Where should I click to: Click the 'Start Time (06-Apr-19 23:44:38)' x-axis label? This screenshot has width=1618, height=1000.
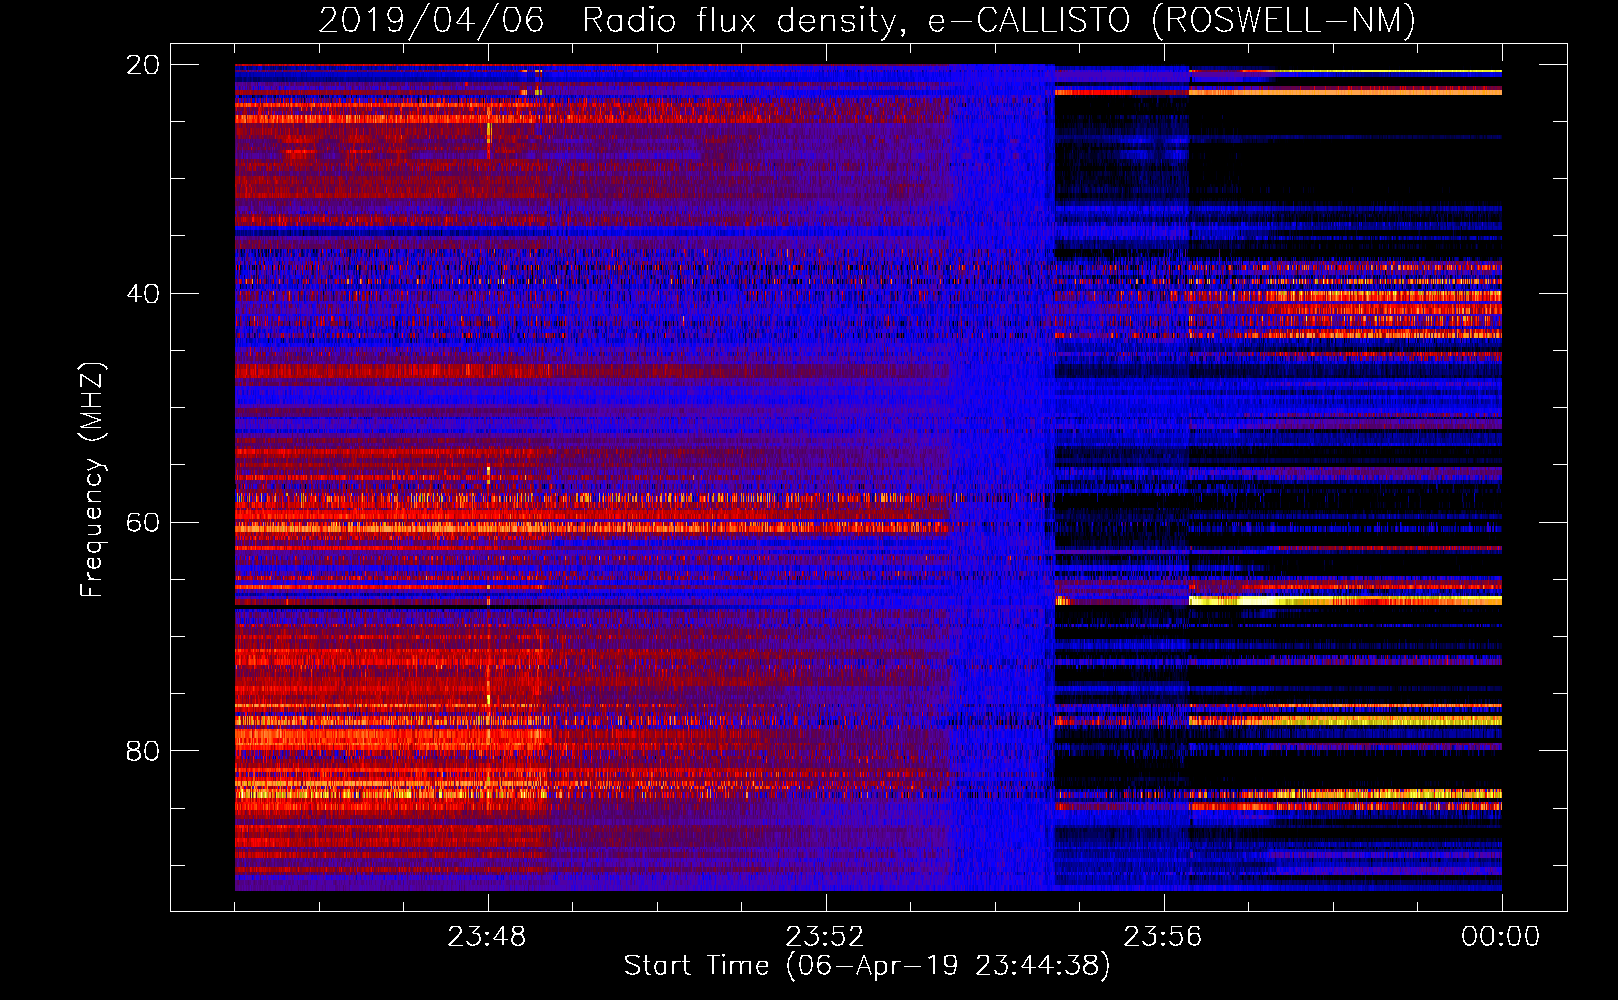[867, 966]
